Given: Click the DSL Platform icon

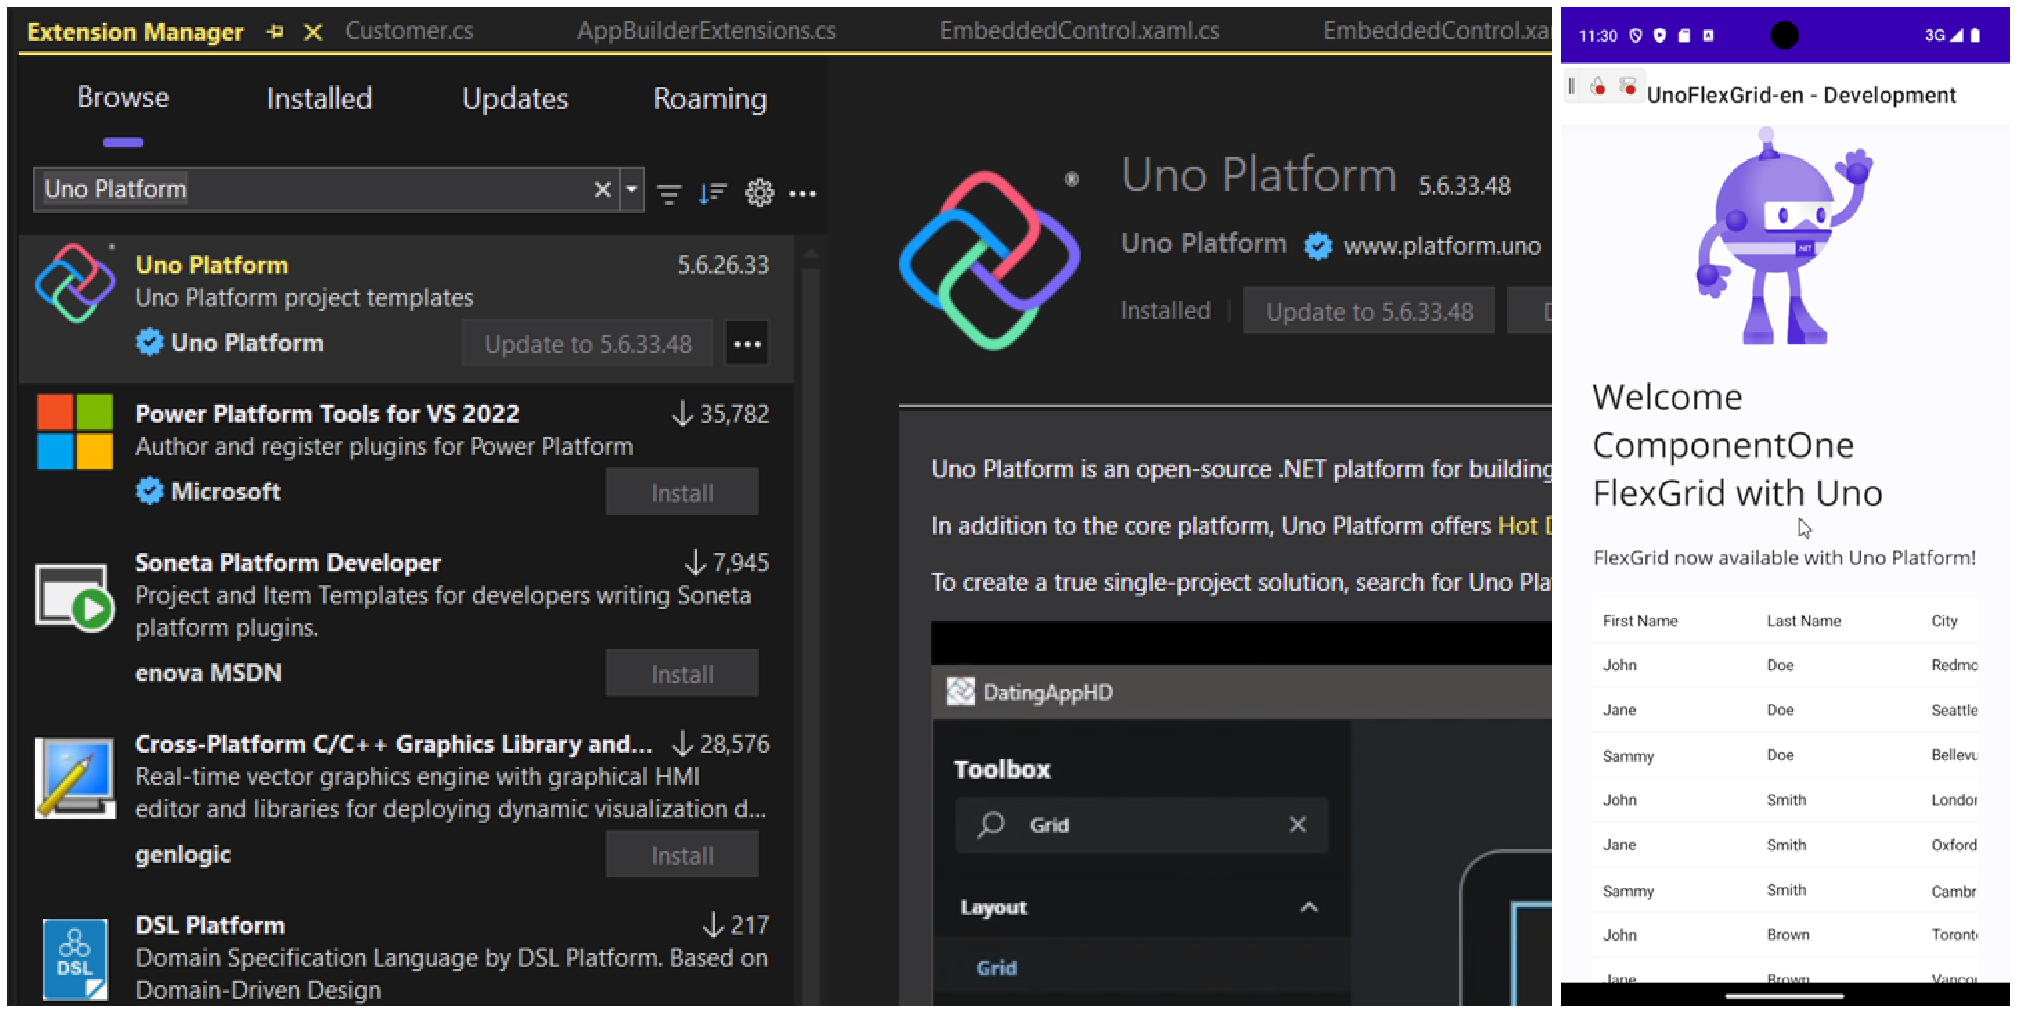Looking at the screenshot, I should point(75,959).
